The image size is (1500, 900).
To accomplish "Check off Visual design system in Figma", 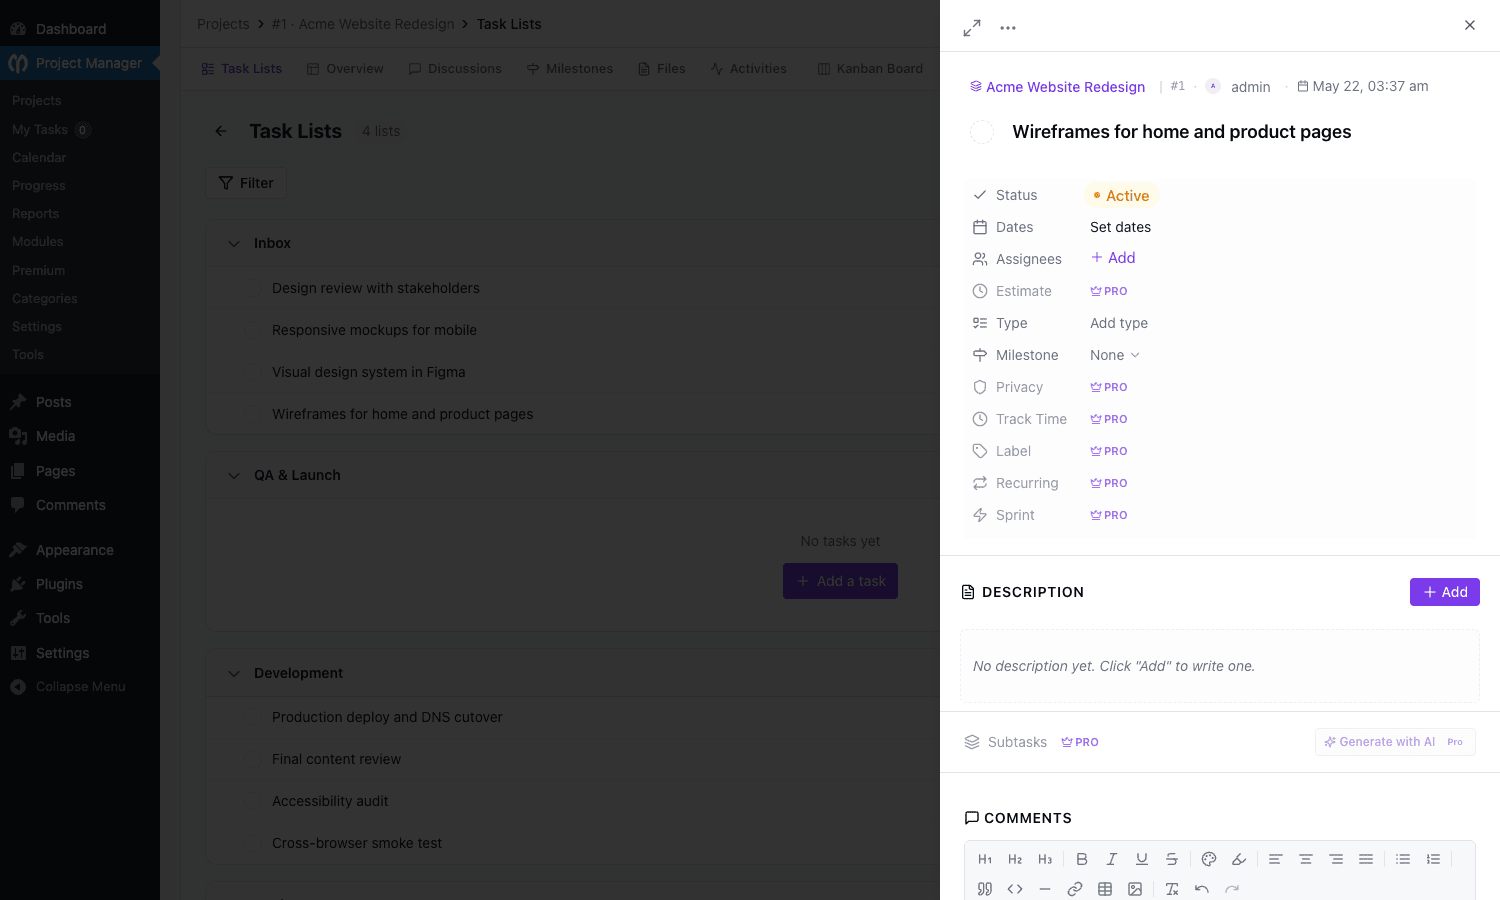I will pyautogui.click(x=255, y=372).
